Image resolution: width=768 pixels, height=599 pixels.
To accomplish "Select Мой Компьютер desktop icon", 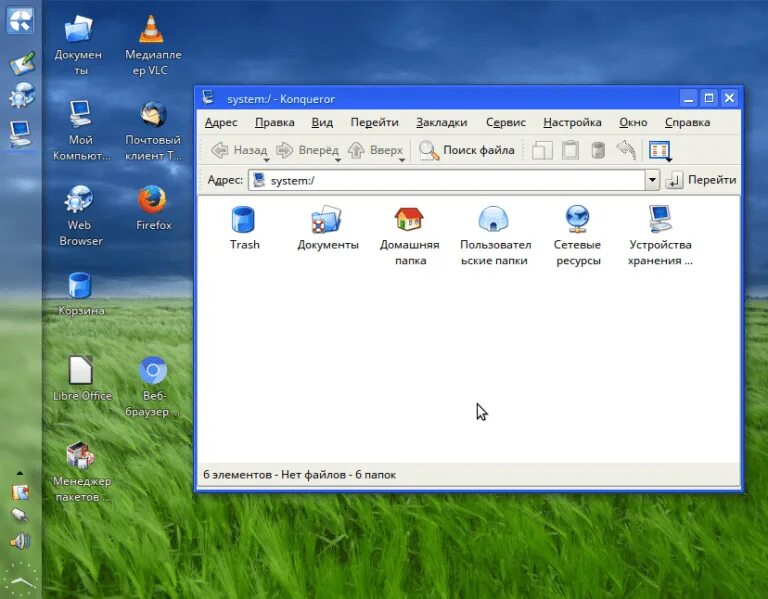I will click(x=81, y=130).
